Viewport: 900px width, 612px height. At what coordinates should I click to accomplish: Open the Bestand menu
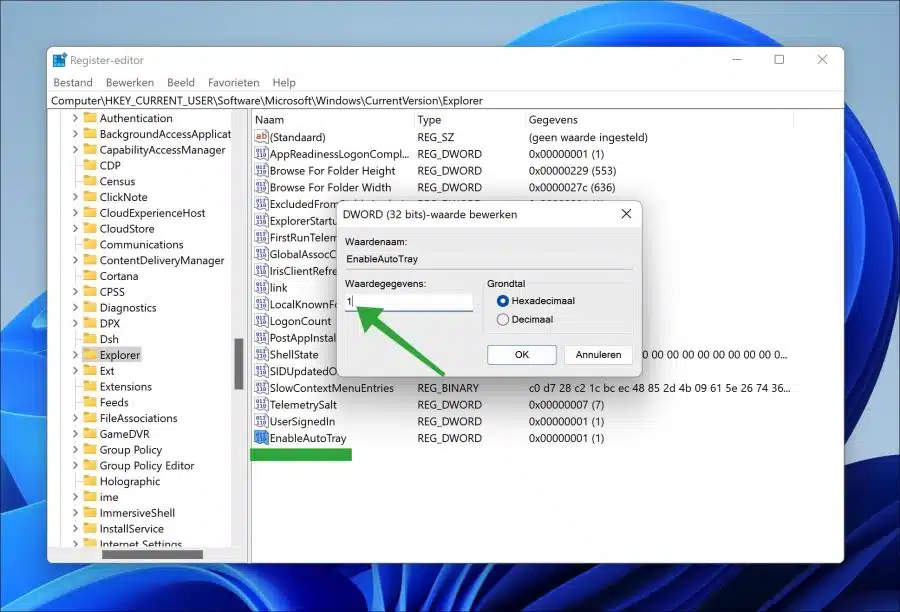click(73, 83)
